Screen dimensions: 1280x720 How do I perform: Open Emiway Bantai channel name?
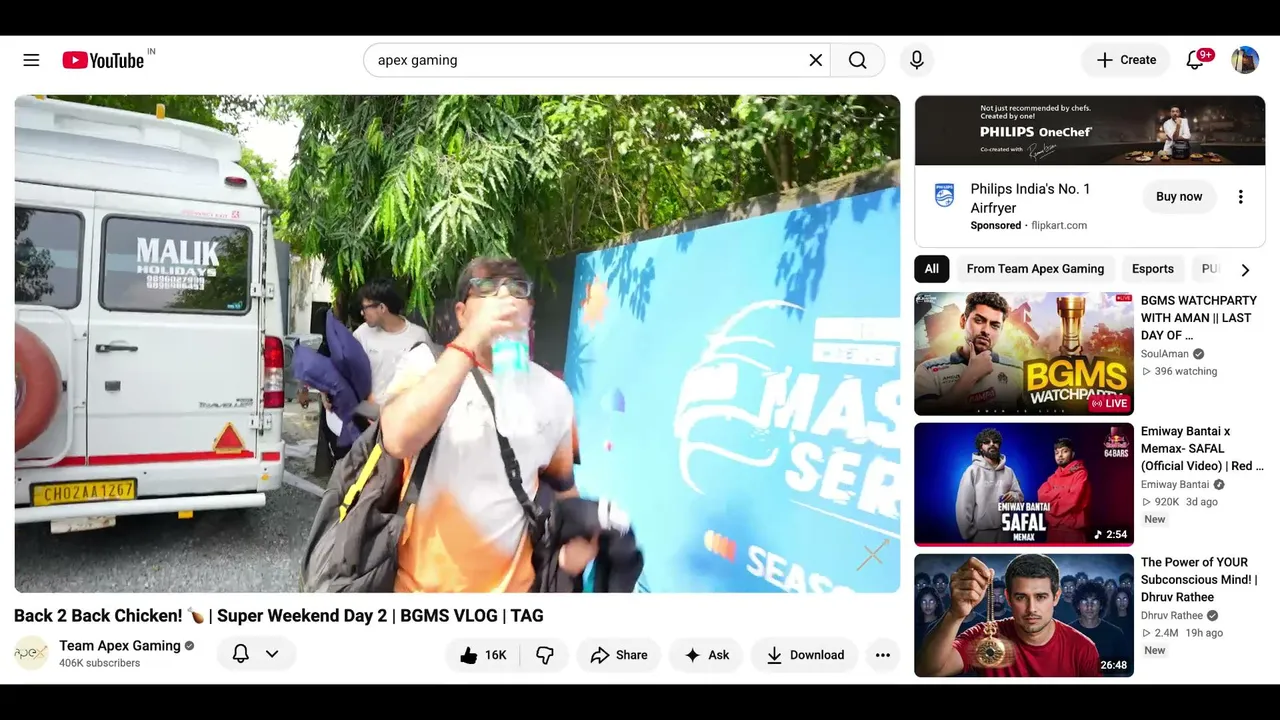pos(1175,485)
